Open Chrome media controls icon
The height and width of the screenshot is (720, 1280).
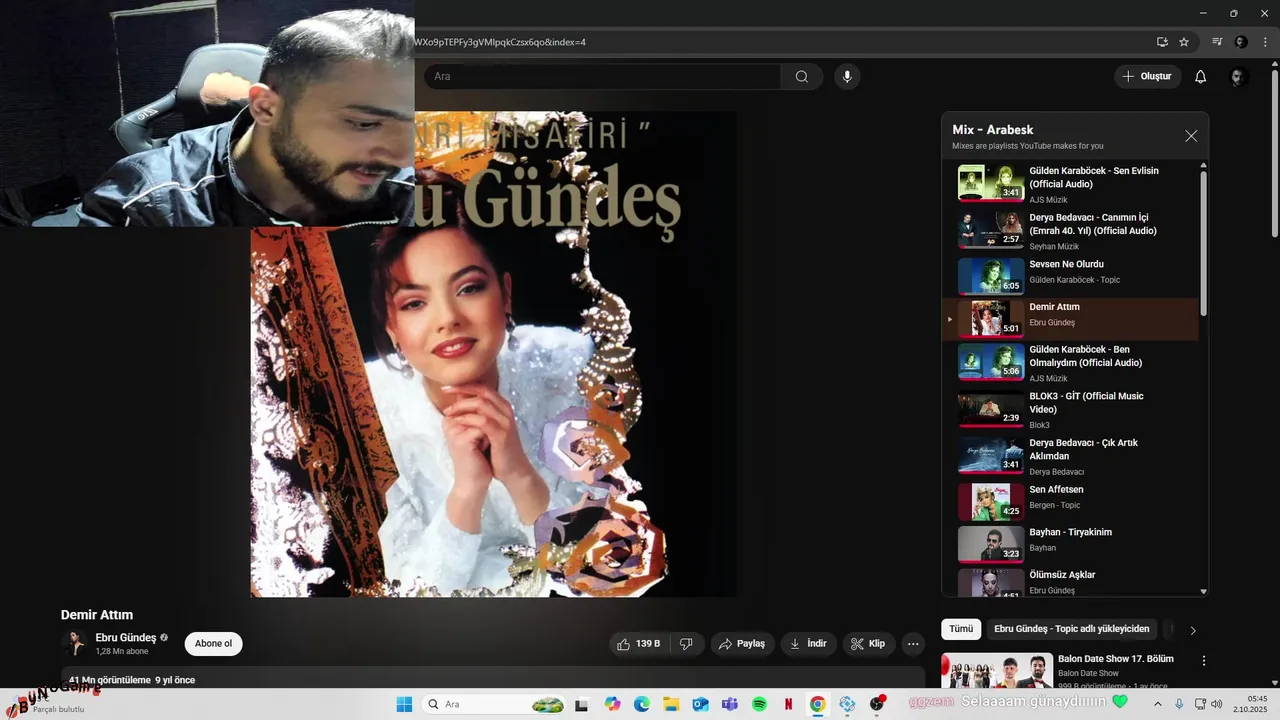click(1217, 42)
